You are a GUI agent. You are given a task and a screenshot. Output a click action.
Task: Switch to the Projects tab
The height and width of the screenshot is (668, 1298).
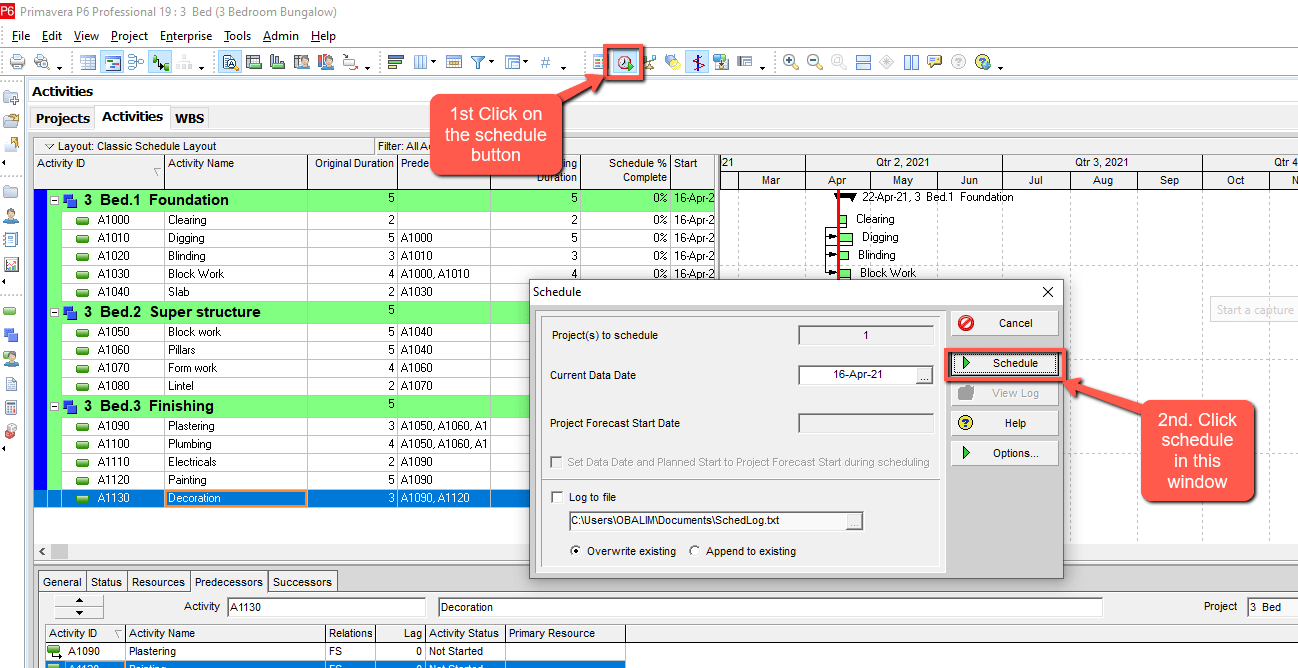coord(63,118)
